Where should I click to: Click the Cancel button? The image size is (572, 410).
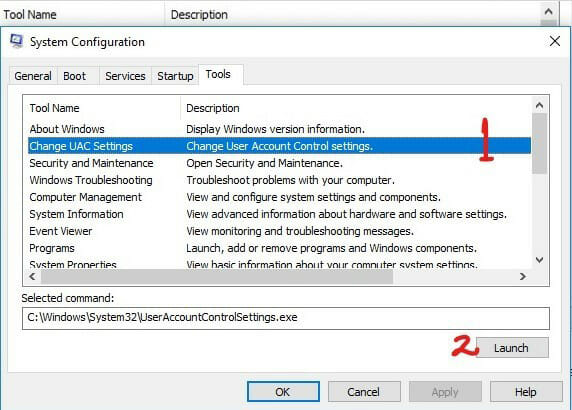[x=364, y=392]
